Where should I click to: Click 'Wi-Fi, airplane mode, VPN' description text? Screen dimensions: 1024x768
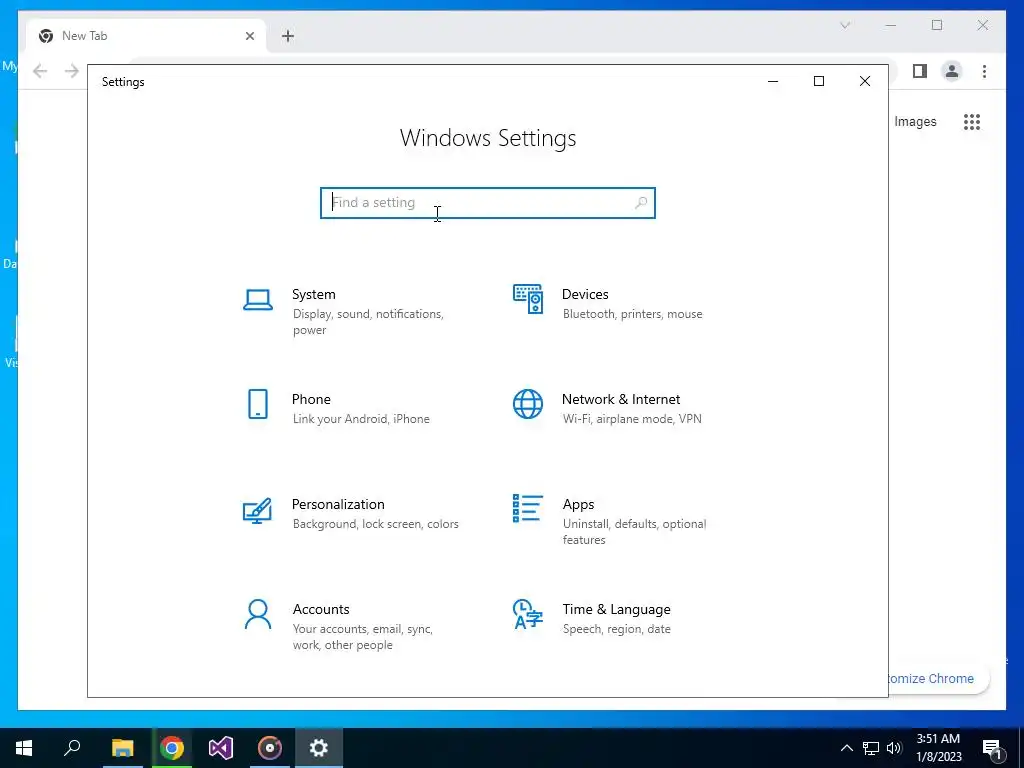tap(632, 419)
